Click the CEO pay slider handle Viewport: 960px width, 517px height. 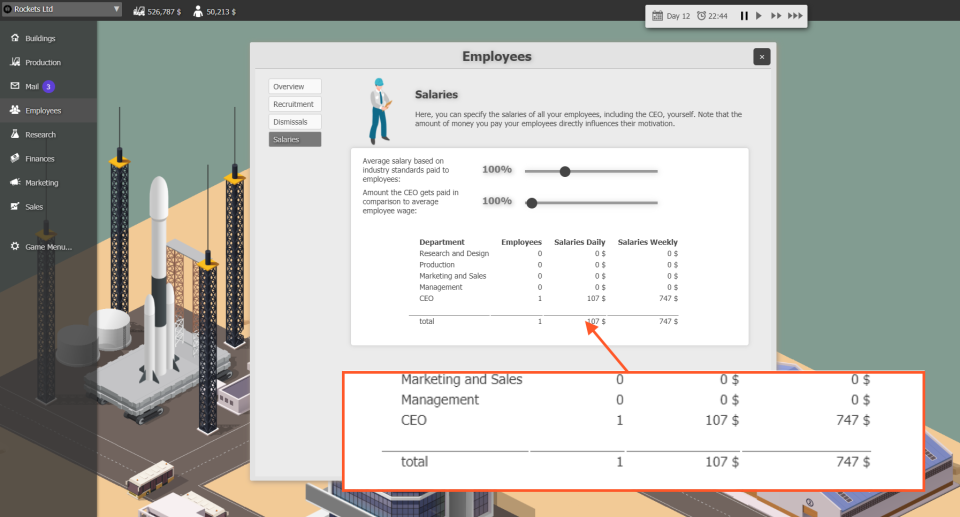(532, 203)
